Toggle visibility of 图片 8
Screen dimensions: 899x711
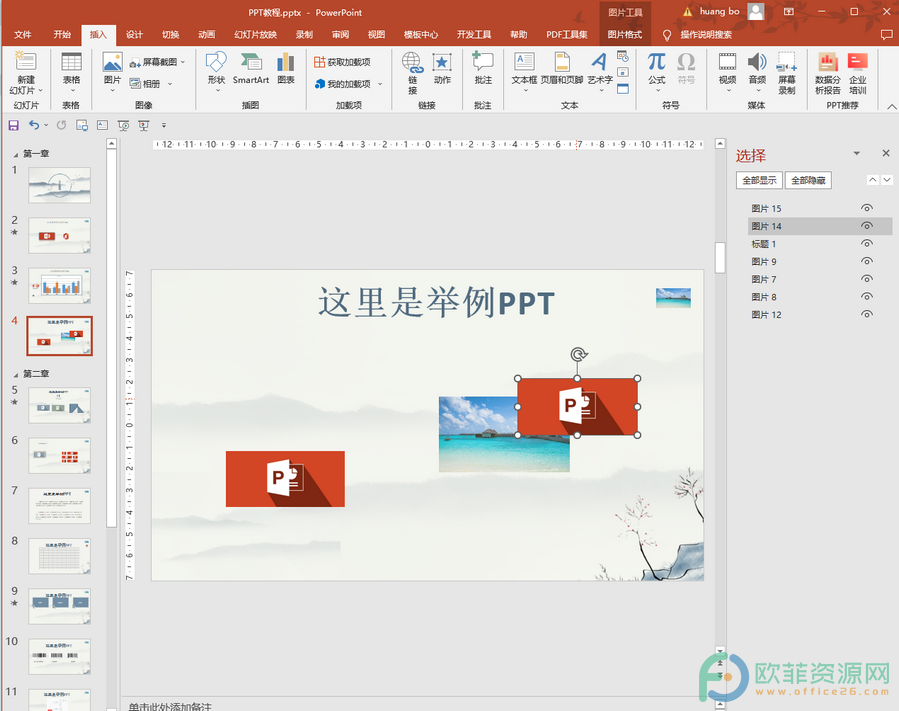point(867,297)
